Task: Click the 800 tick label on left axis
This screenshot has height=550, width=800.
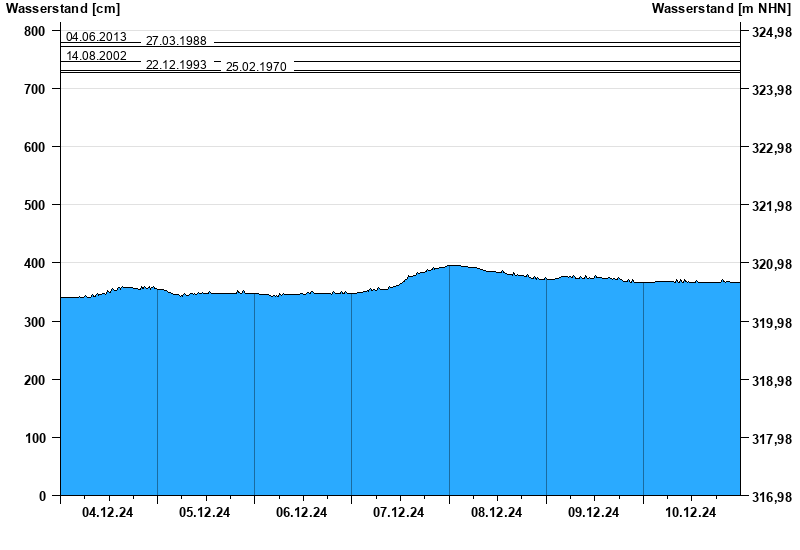Action: click(x=35, y=32)
